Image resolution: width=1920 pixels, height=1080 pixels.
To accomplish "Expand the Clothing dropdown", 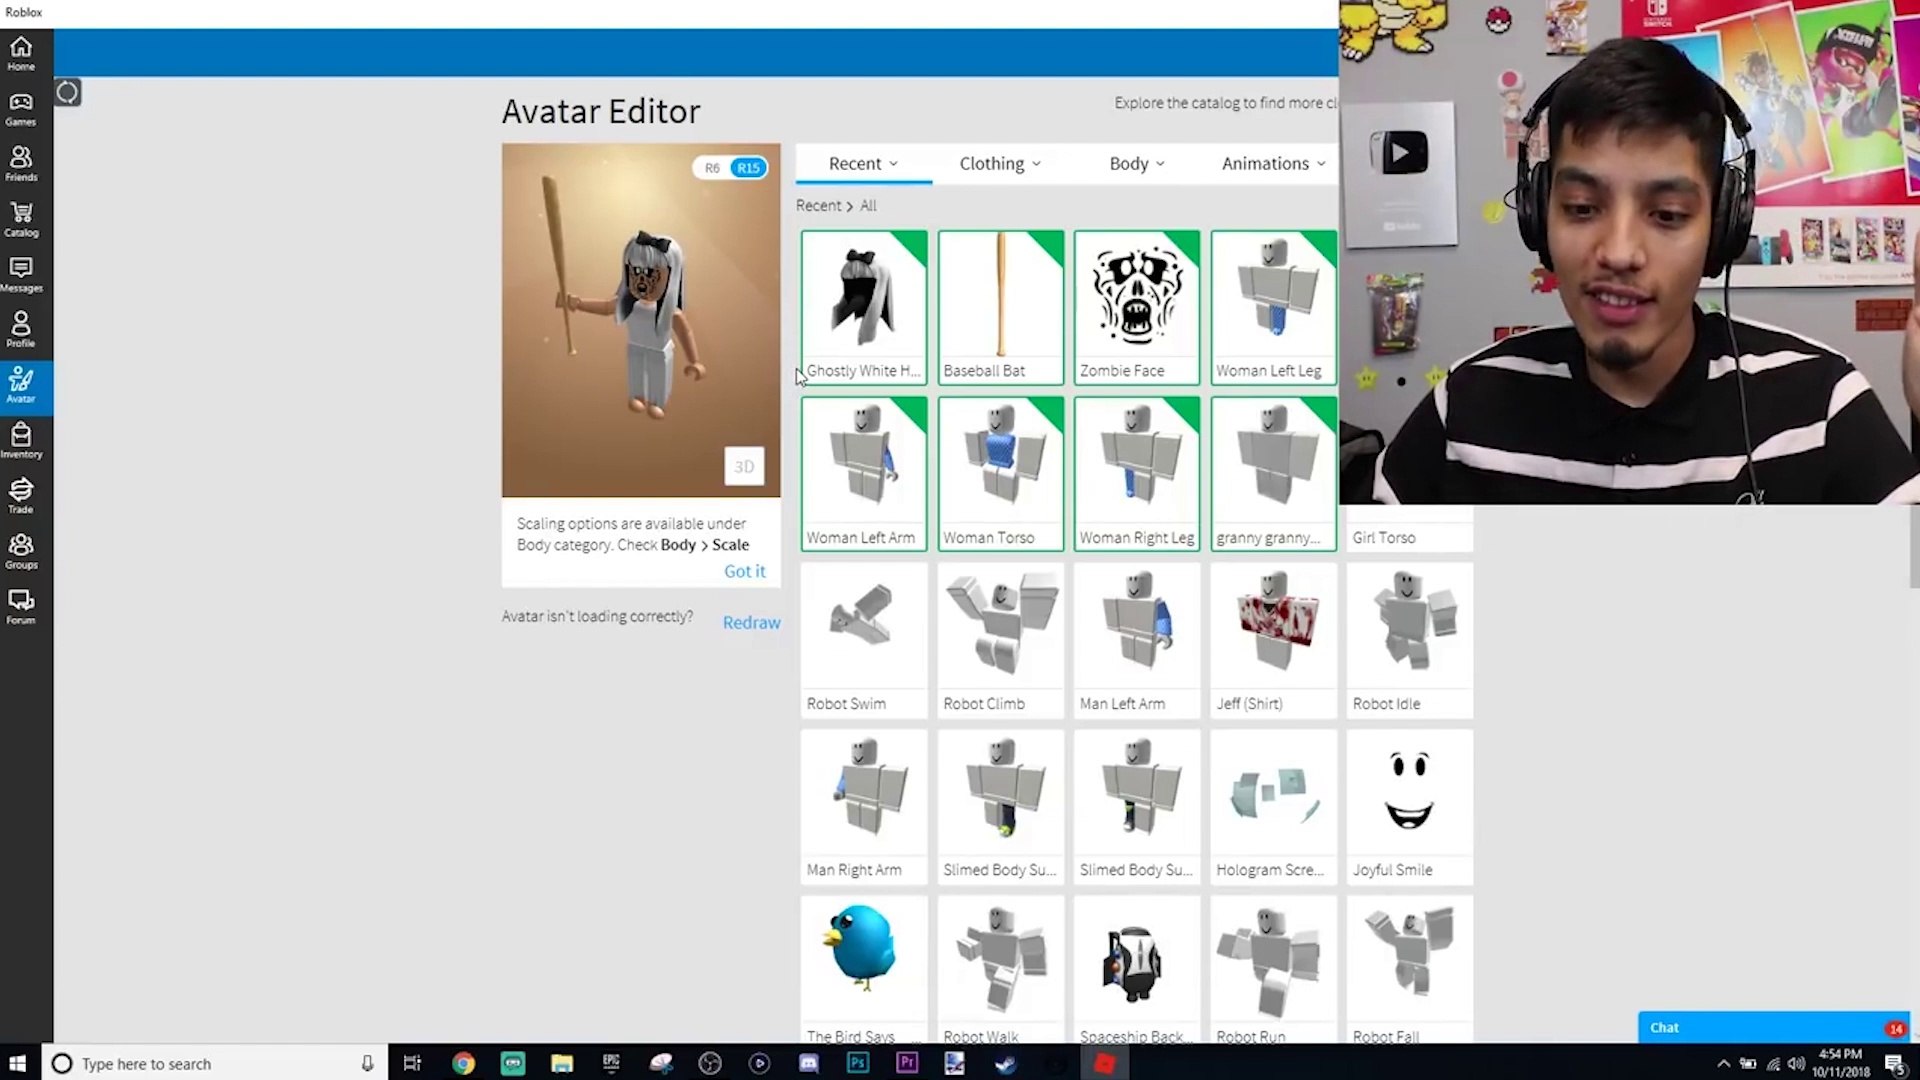I will [x=999, y=163].
